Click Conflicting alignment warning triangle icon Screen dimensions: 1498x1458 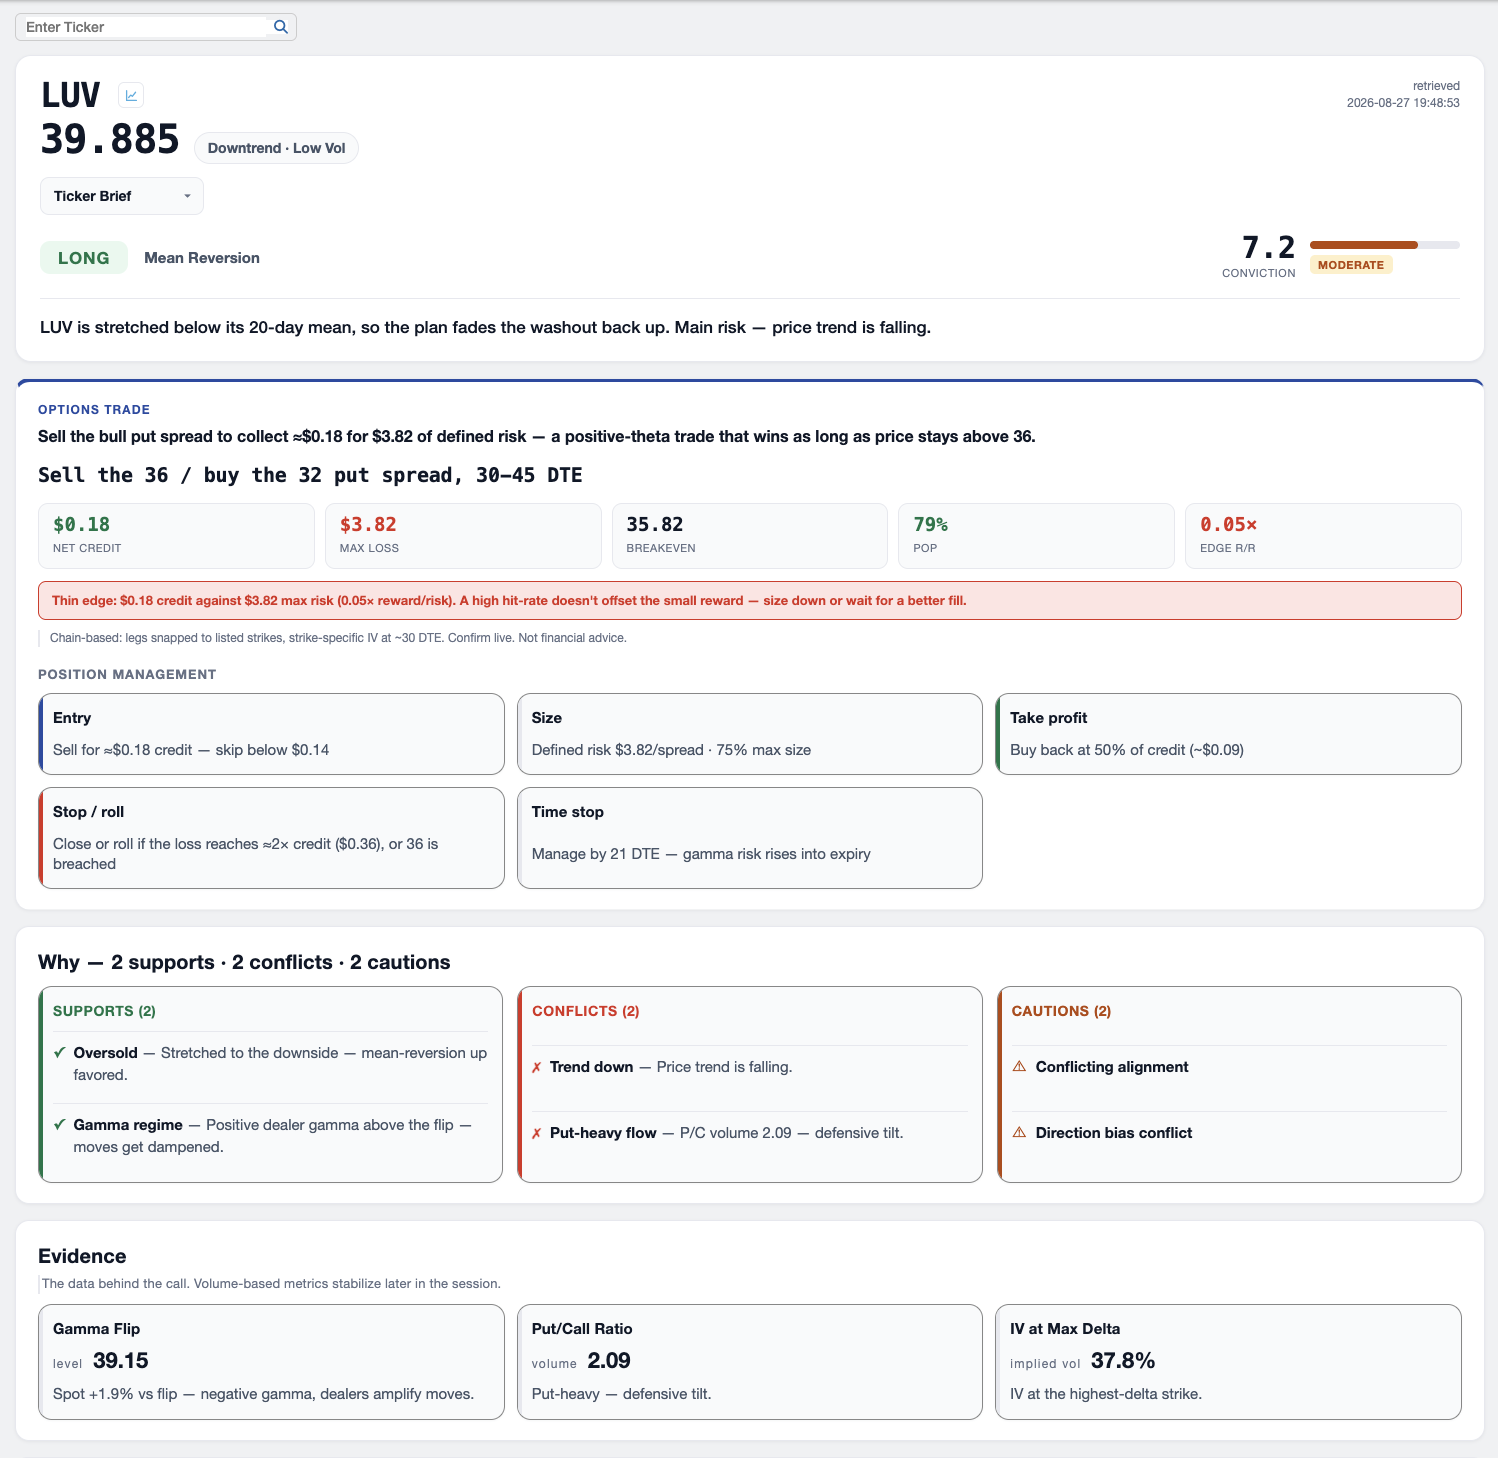click(x=1019, y=1066)
